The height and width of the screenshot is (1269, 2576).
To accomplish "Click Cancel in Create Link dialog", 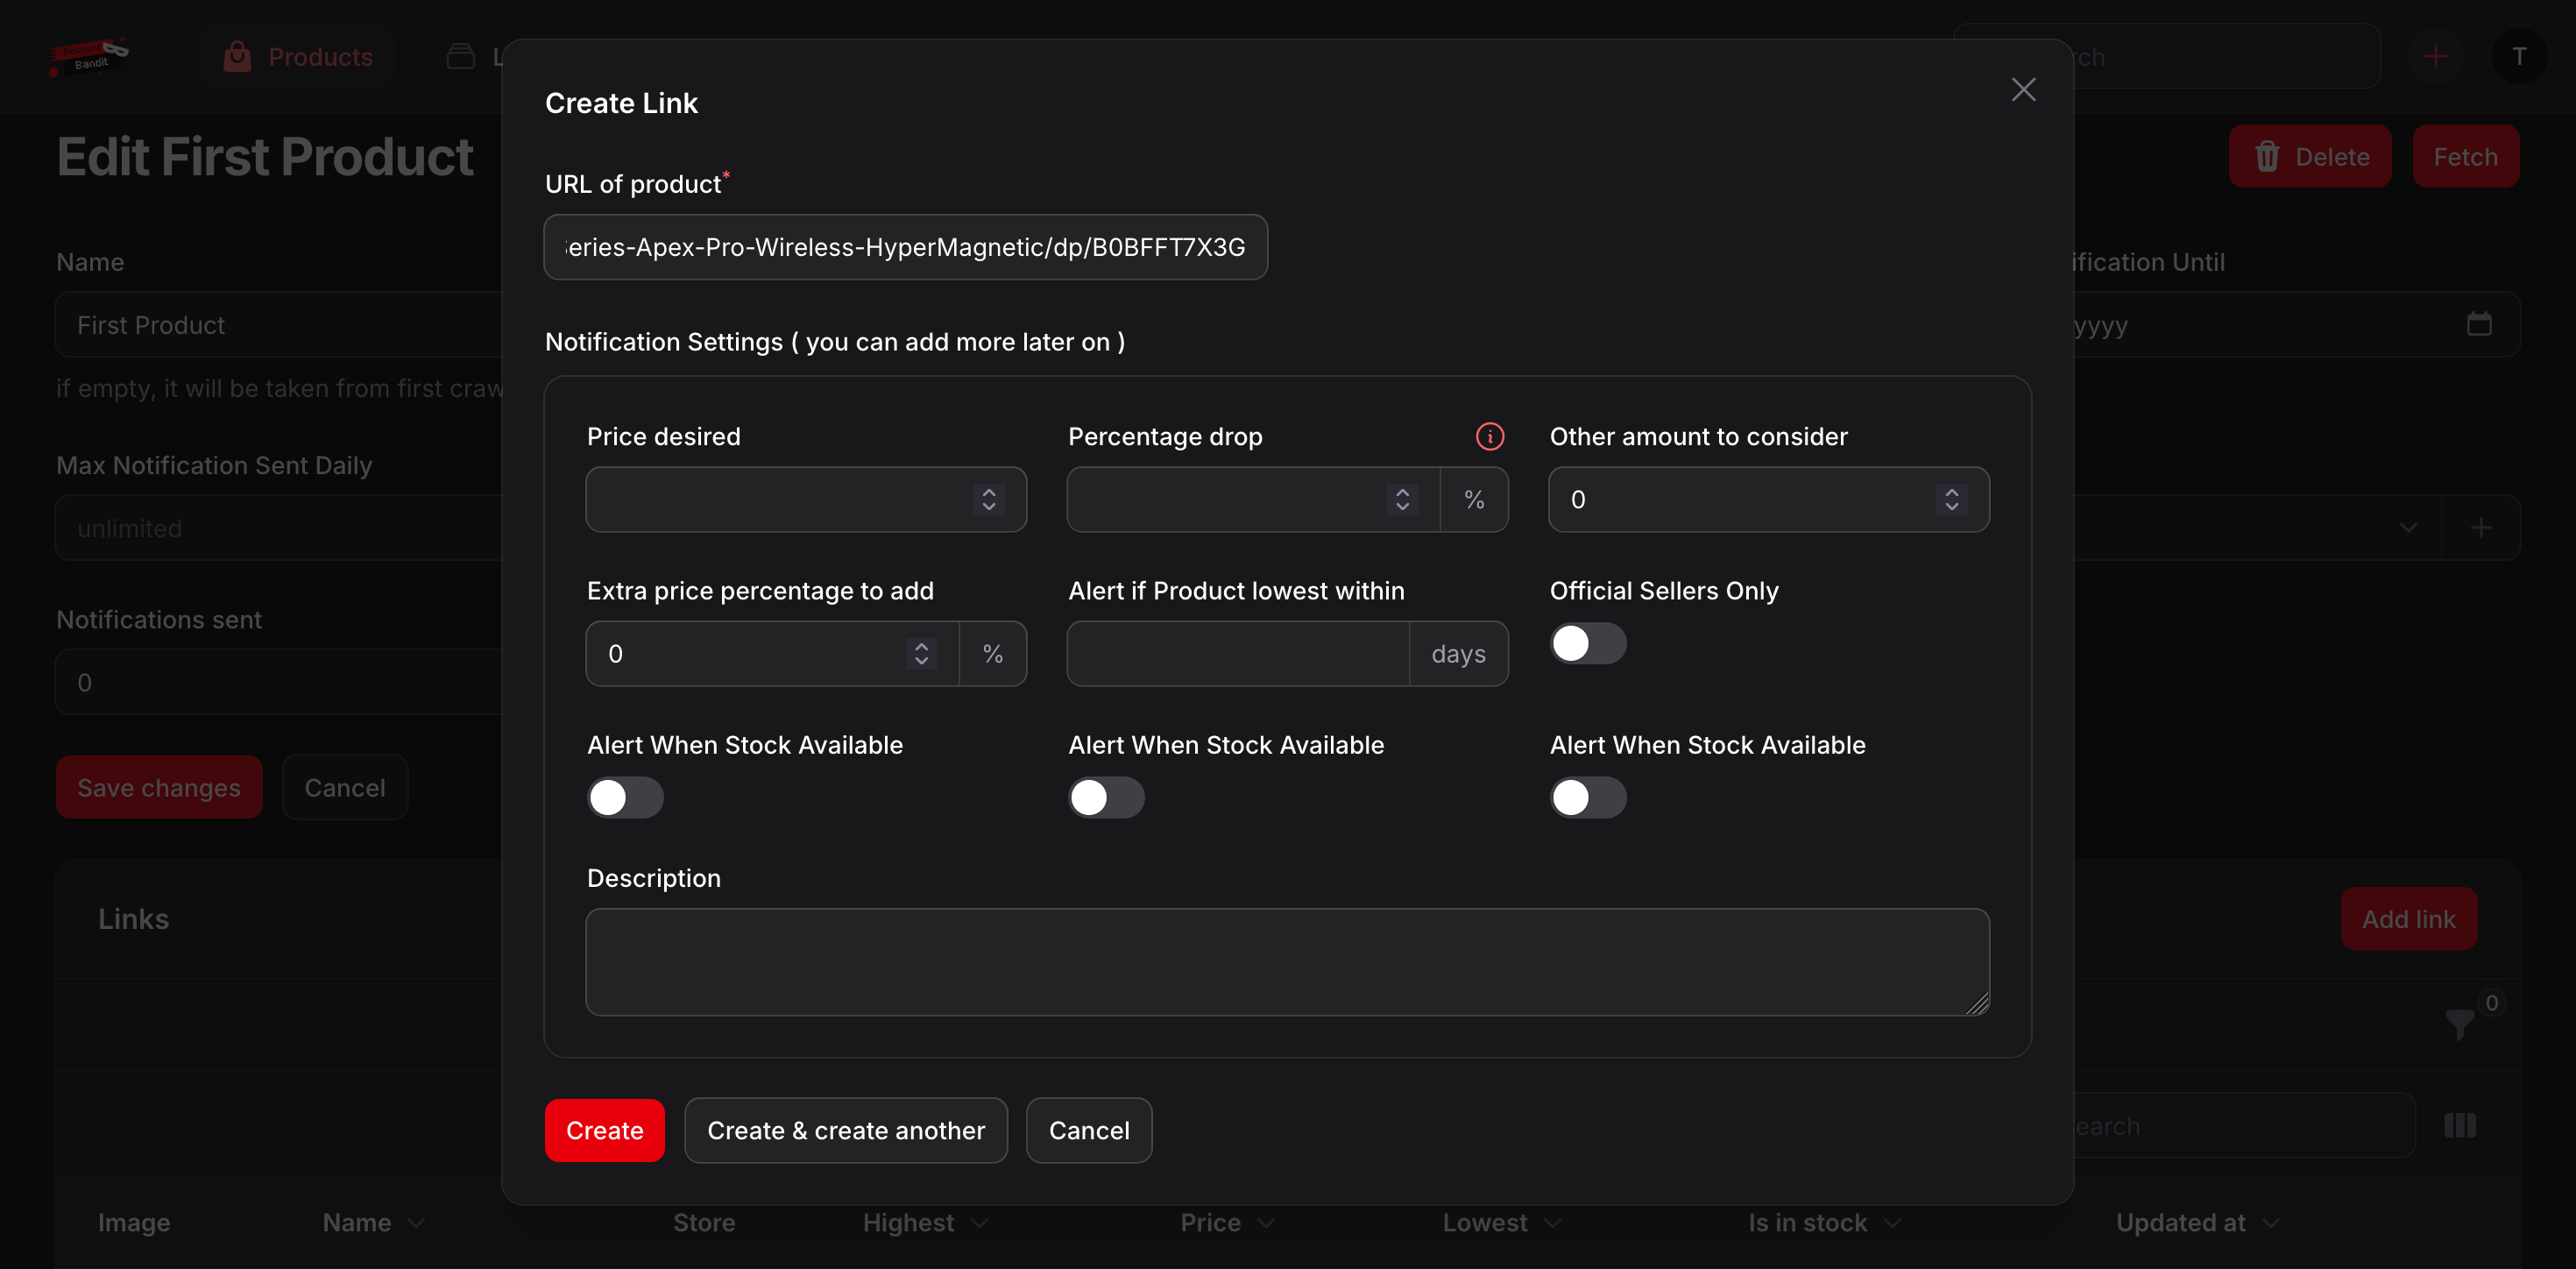I will (1088, 1130).
